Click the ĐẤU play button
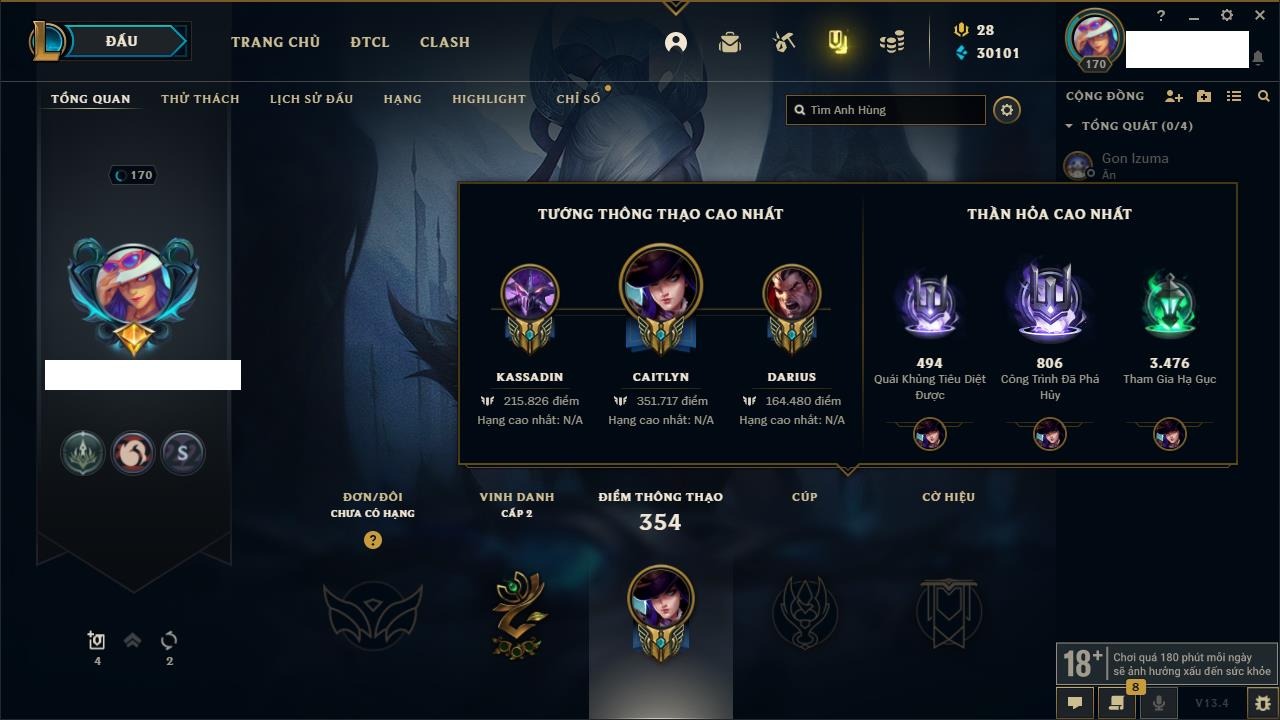Screen dimensions: 1280x720 pos(120,41)
